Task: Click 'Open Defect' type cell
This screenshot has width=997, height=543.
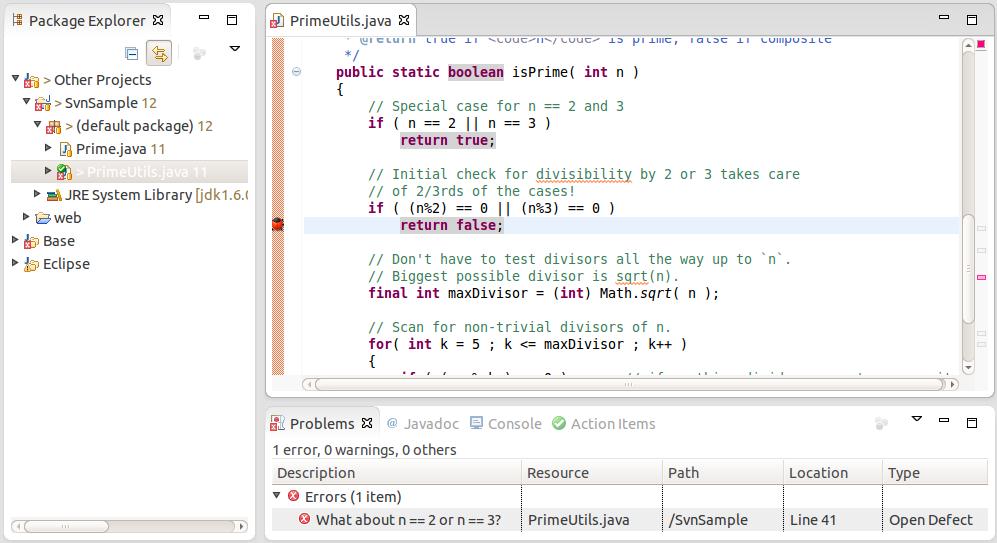Action: 930,519
